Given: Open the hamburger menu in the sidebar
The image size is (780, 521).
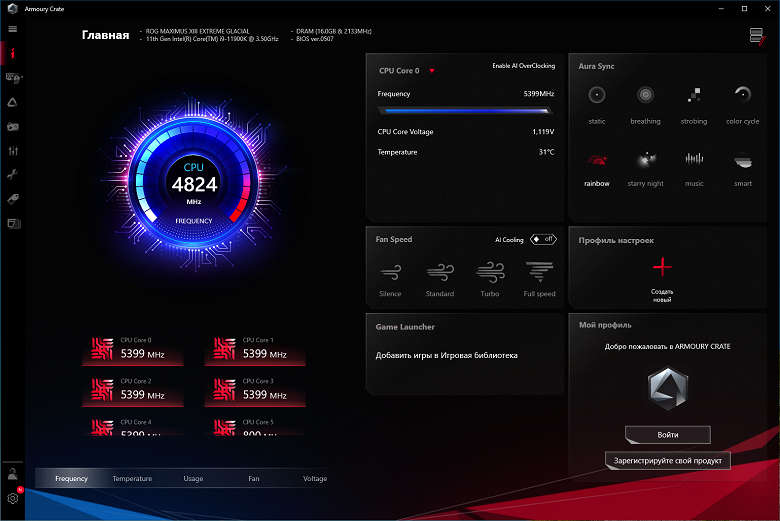Looking at the screenshot, I should coord(12,29).
